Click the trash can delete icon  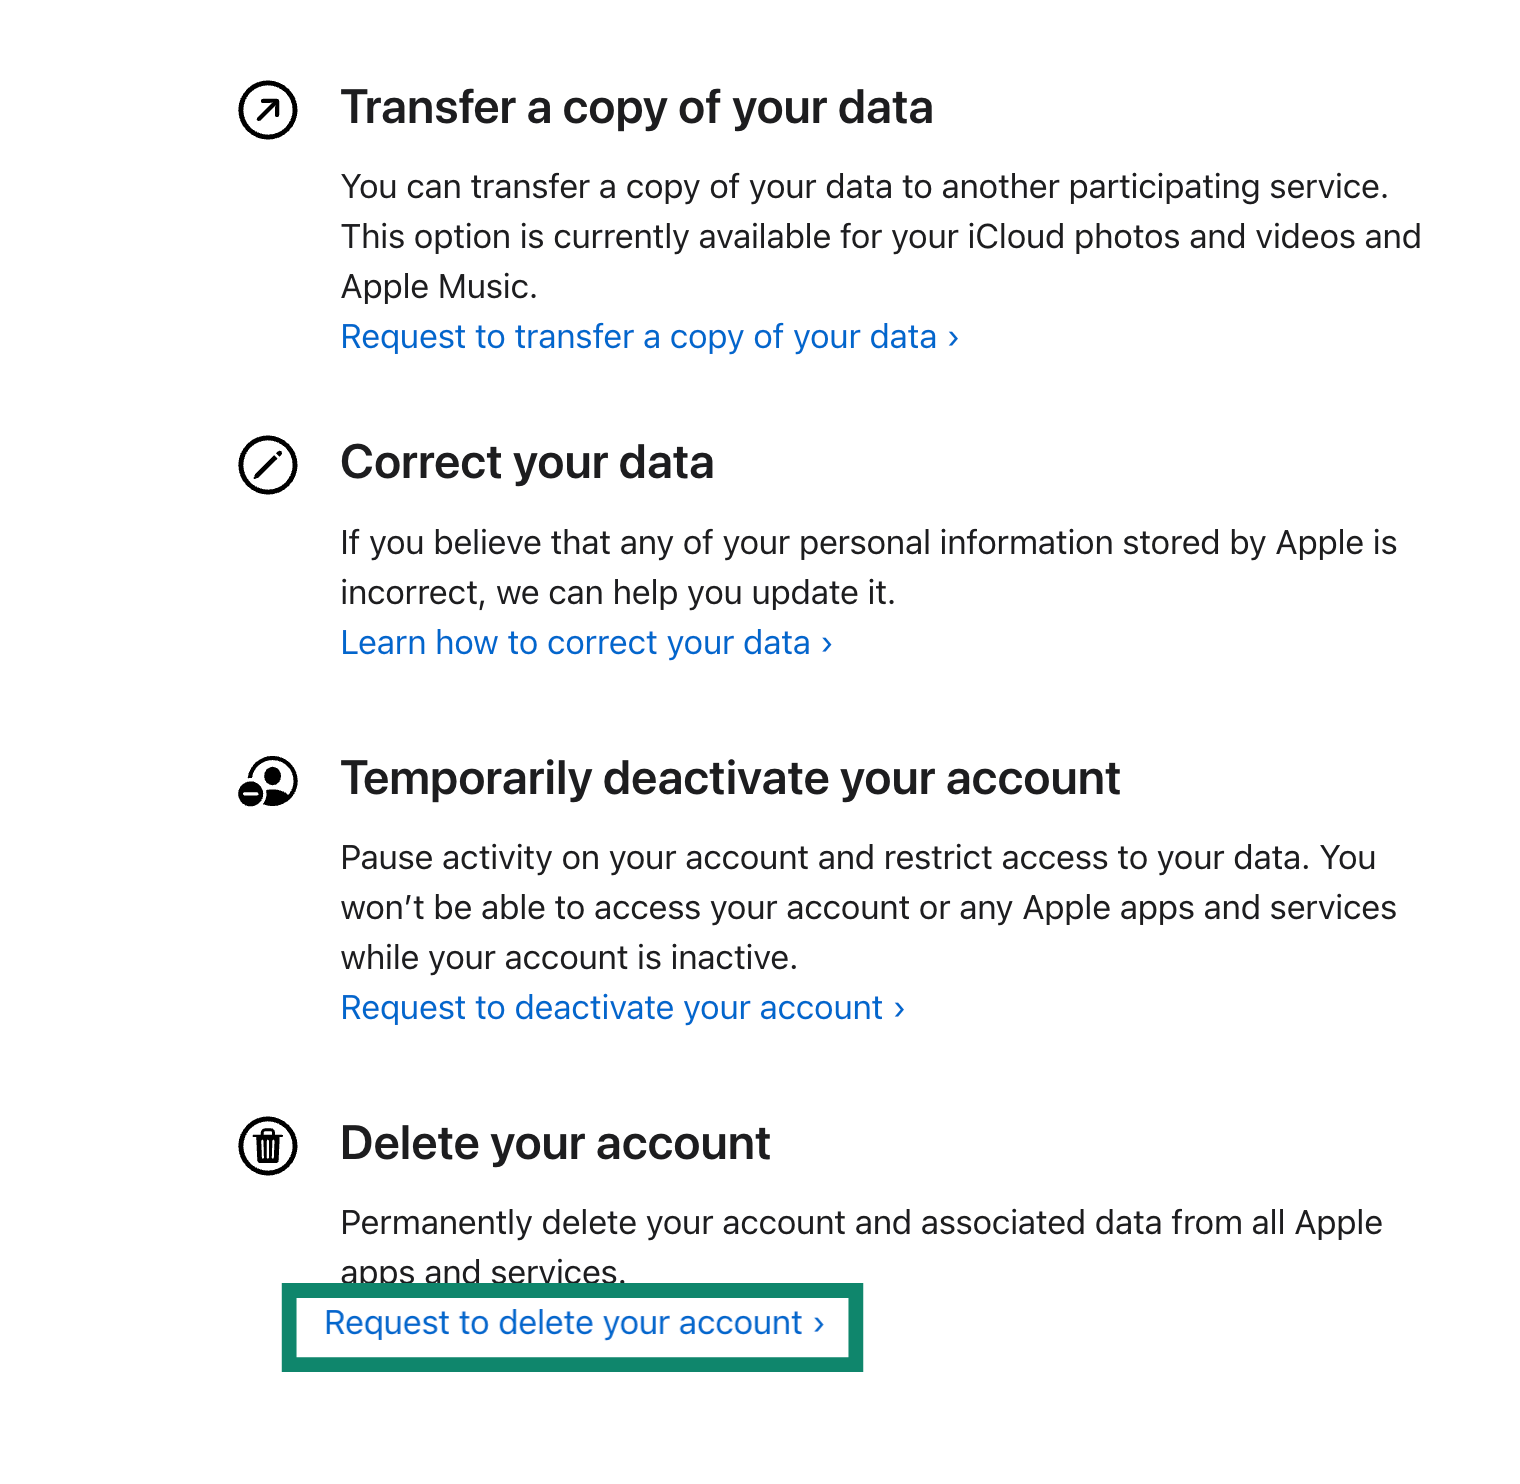pos(268,1146)
